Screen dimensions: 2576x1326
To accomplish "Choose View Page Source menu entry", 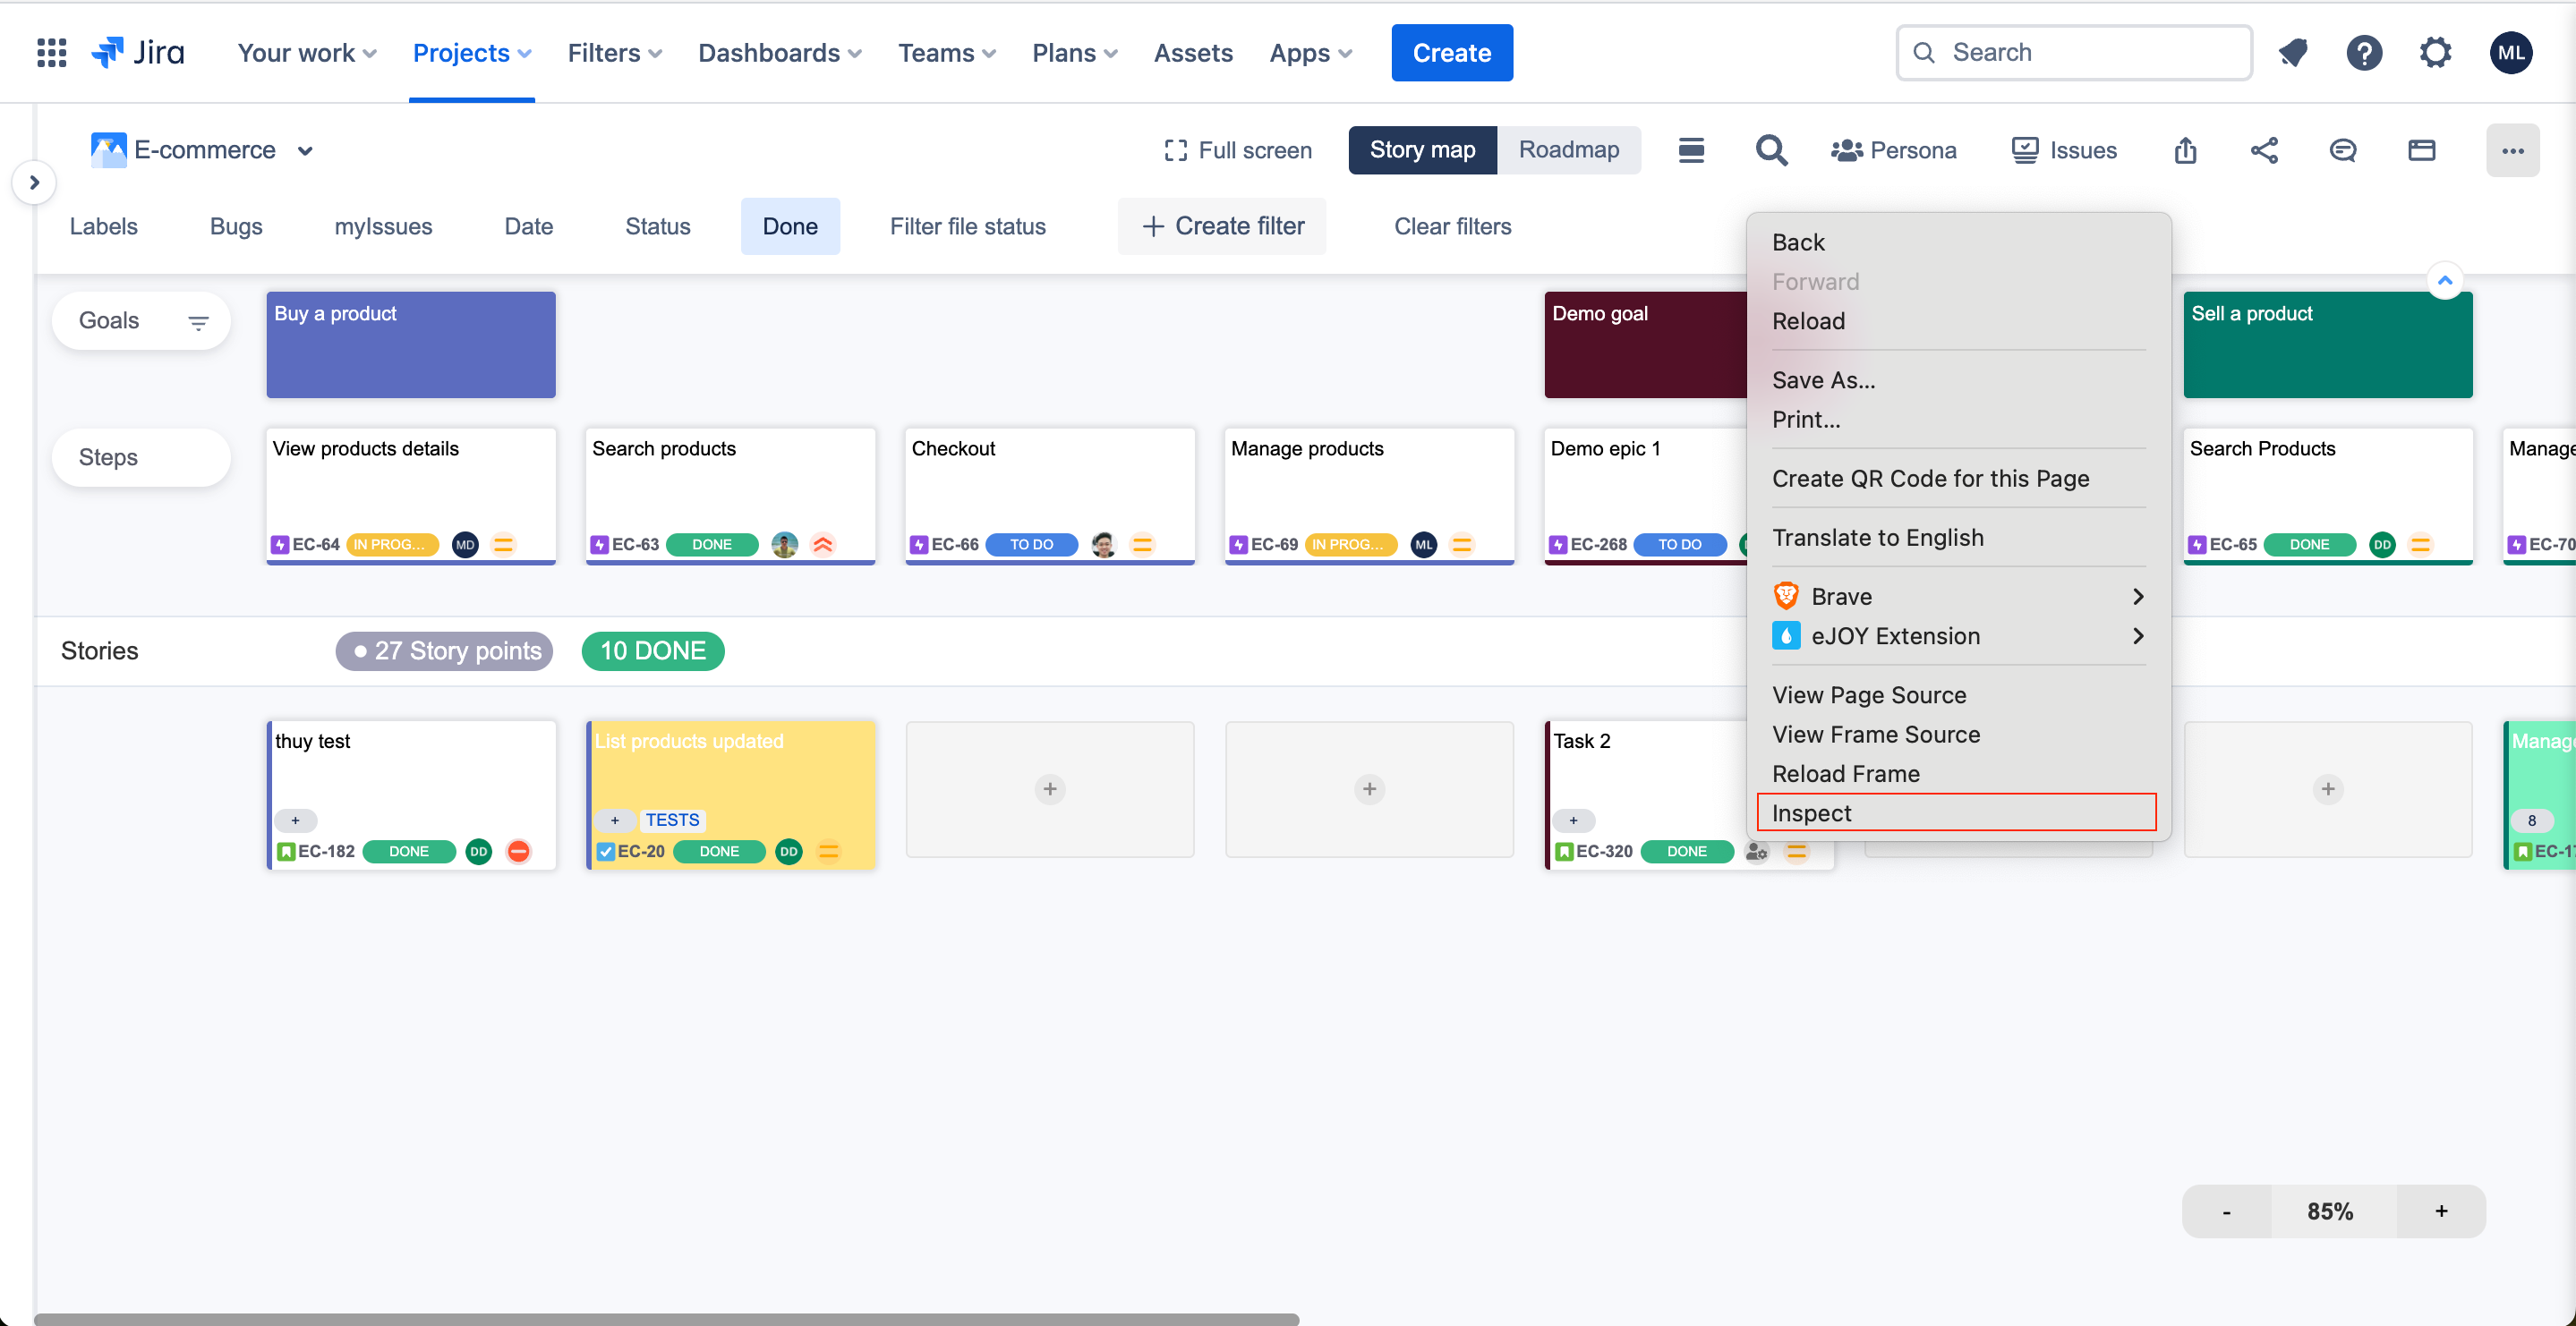I will click(1868, 694).
